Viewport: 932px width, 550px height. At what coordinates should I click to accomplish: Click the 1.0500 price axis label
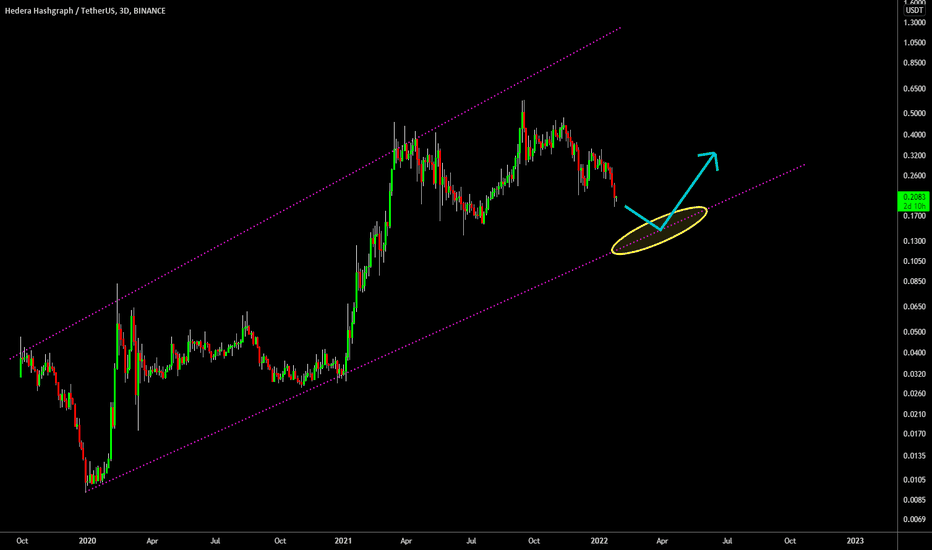[x=914, y=43]
